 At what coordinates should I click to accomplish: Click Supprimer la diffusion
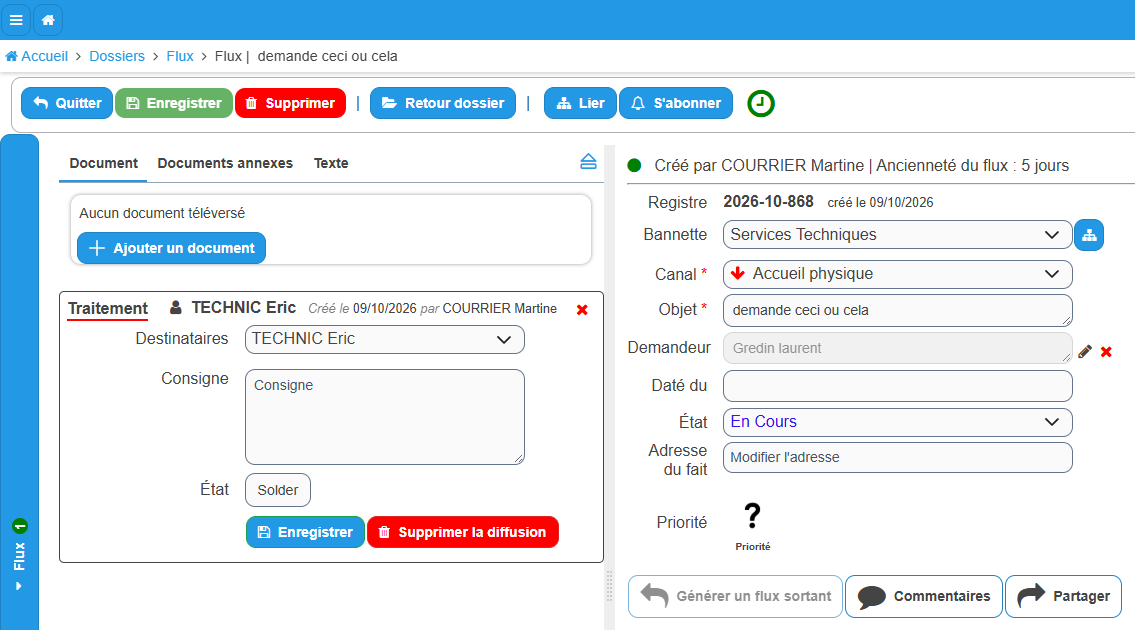click(463, 532)
